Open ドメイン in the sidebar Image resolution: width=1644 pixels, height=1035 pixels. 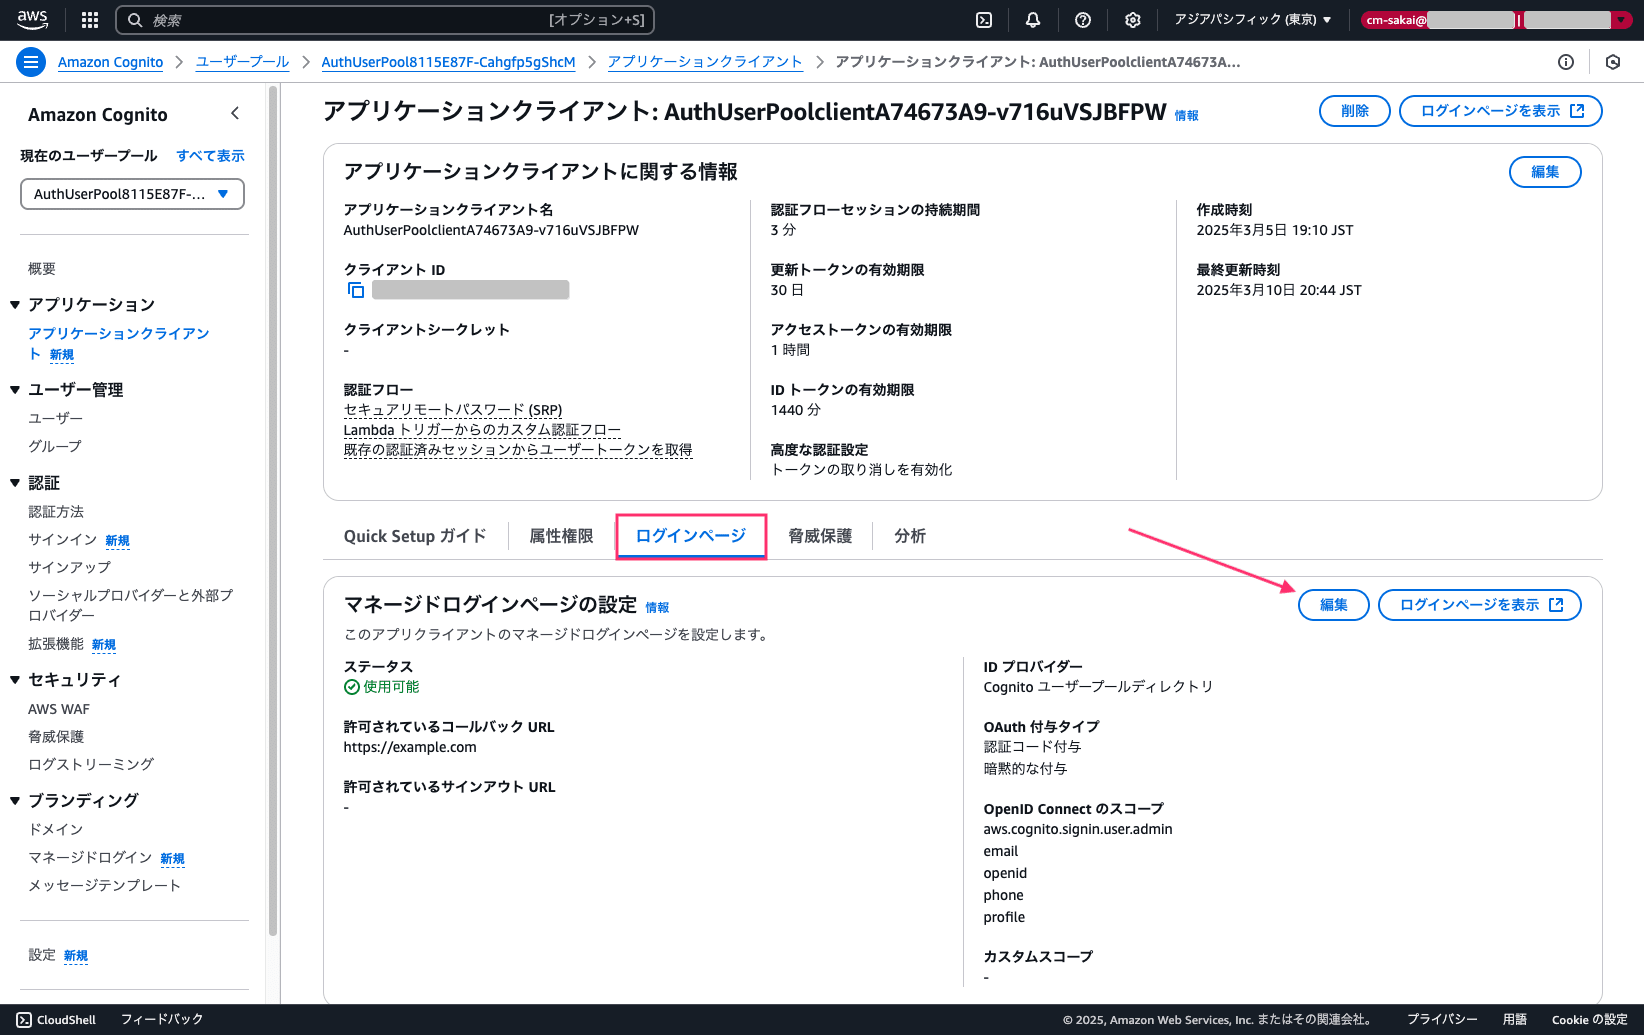point(55,830)
